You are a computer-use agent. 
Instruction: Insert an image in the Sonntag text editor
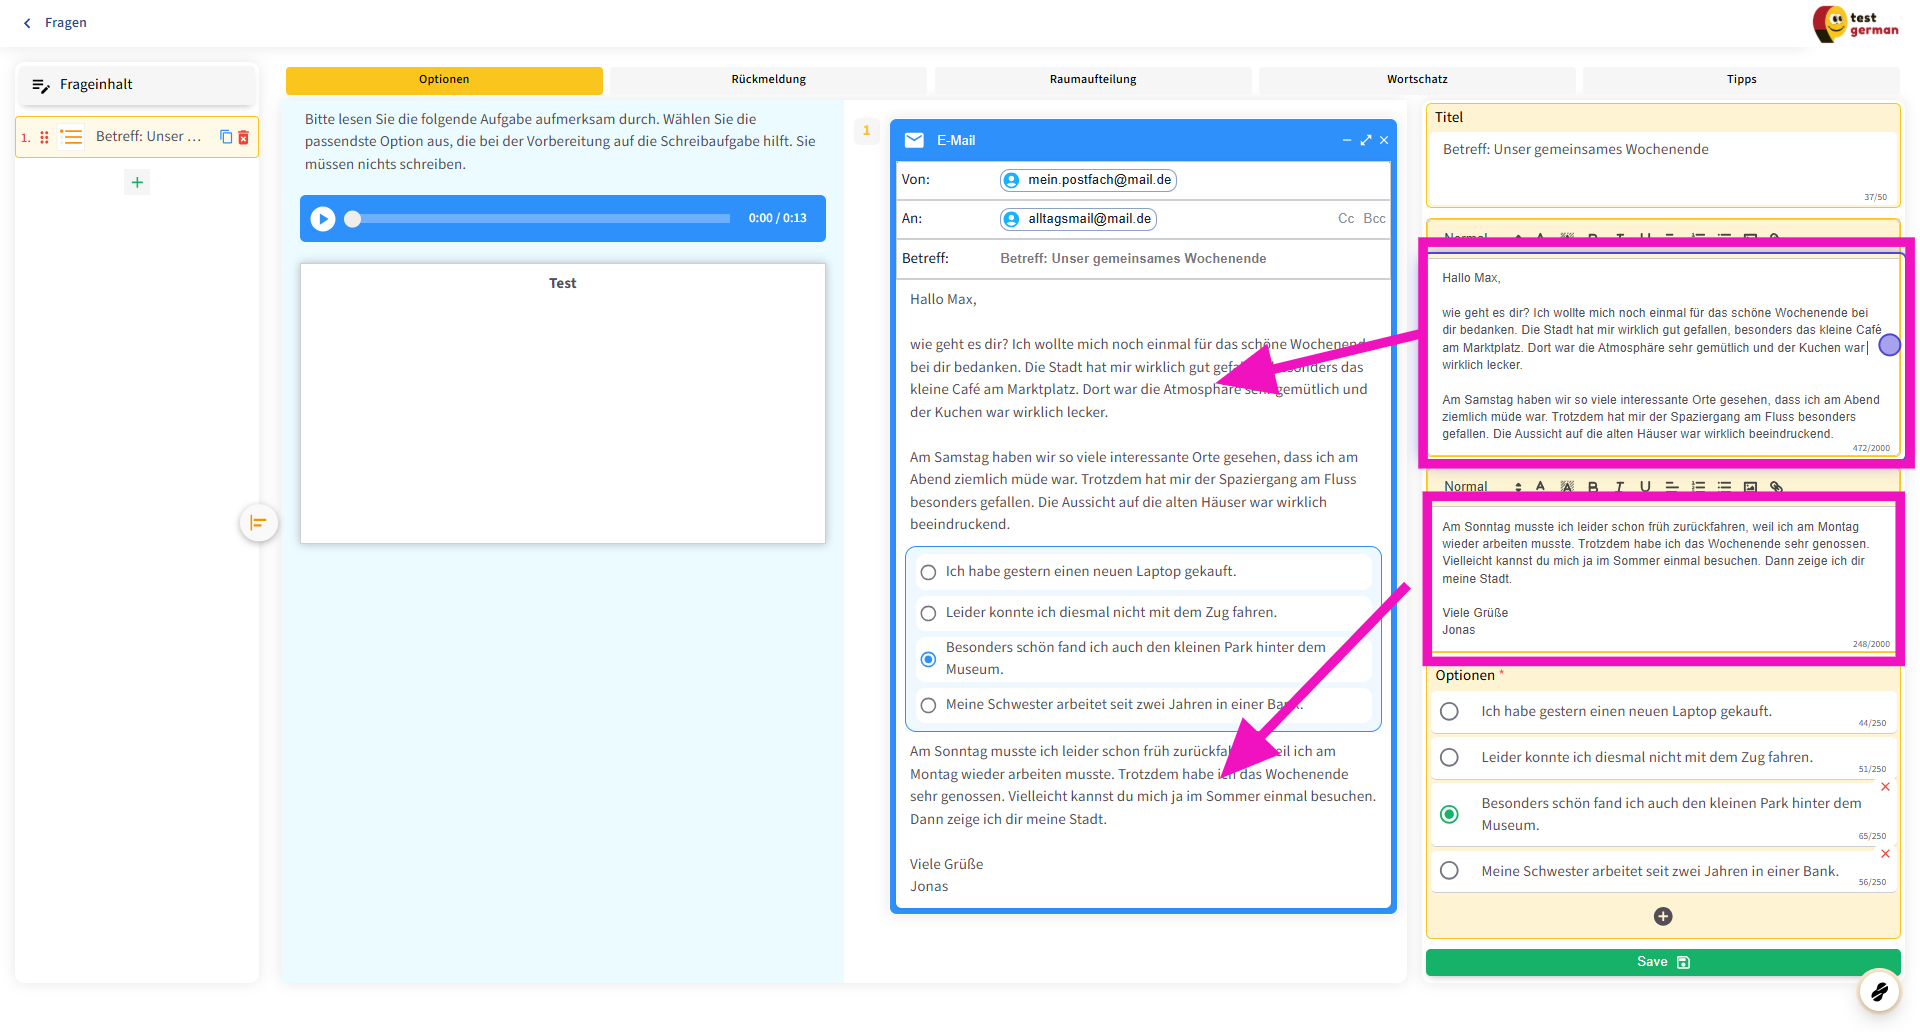(x=1750, y=487)
